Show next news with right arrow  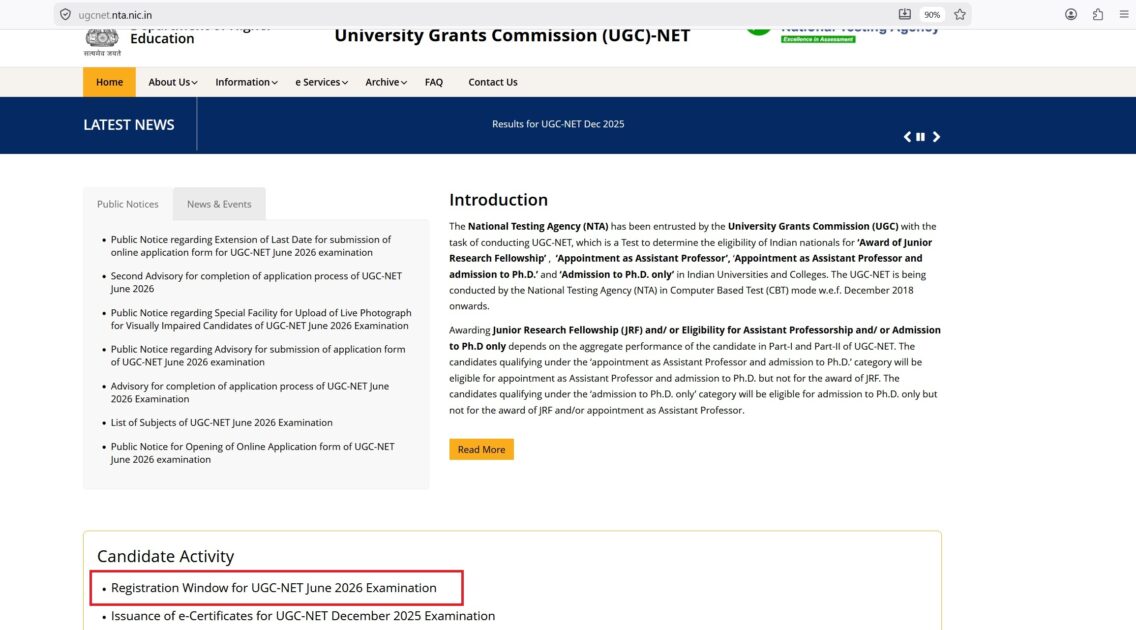[x=936, y=137]
